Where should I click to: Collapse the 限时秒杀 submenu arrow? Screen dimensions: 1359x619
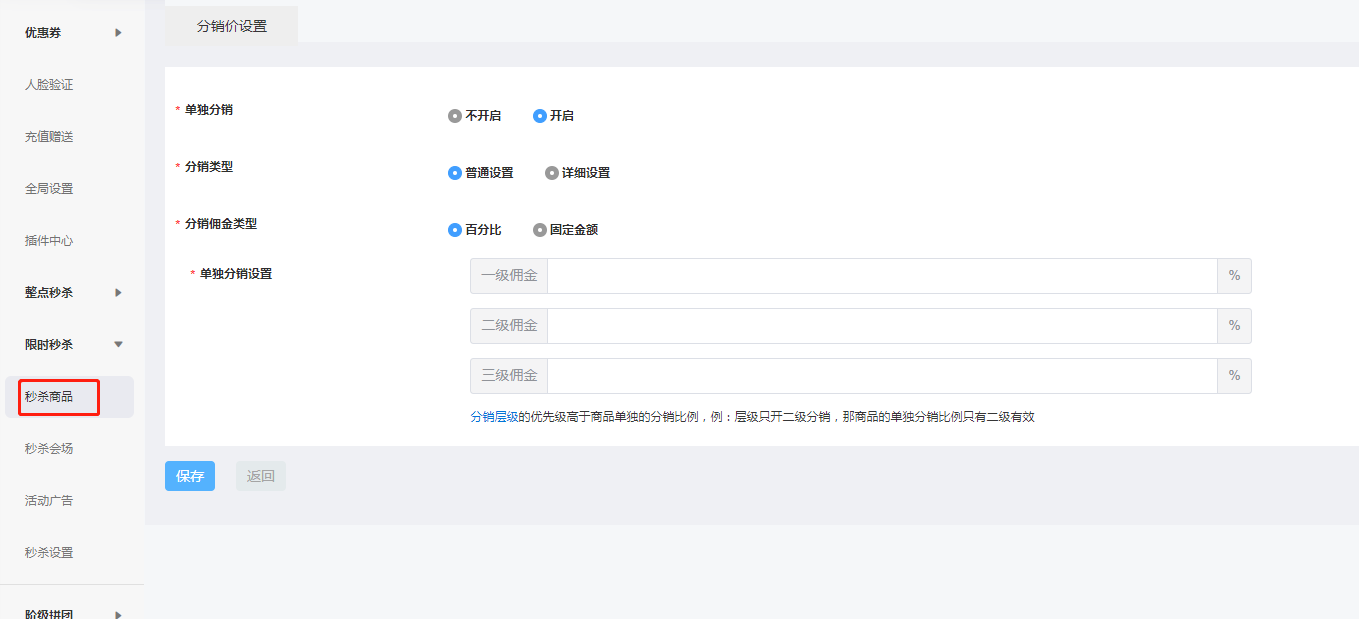pyautogui.click(x=118, y=345)
